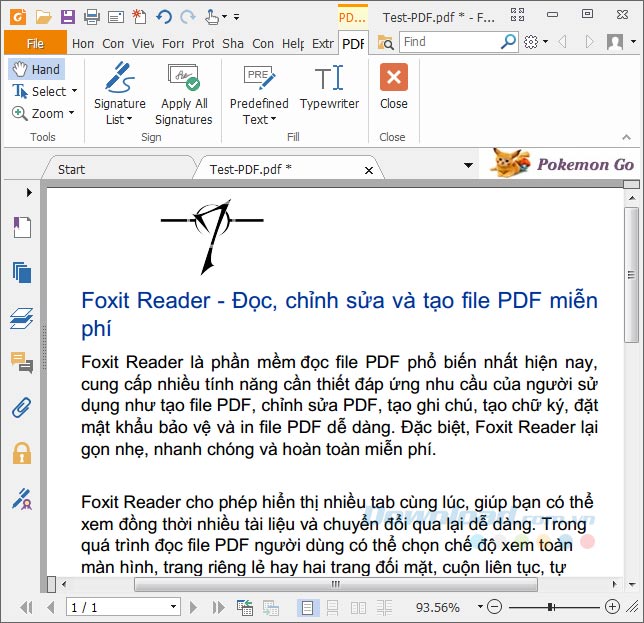Viewport: 644px width, 623px height.
Task: Open the File menu
Action: click(35, 43)
